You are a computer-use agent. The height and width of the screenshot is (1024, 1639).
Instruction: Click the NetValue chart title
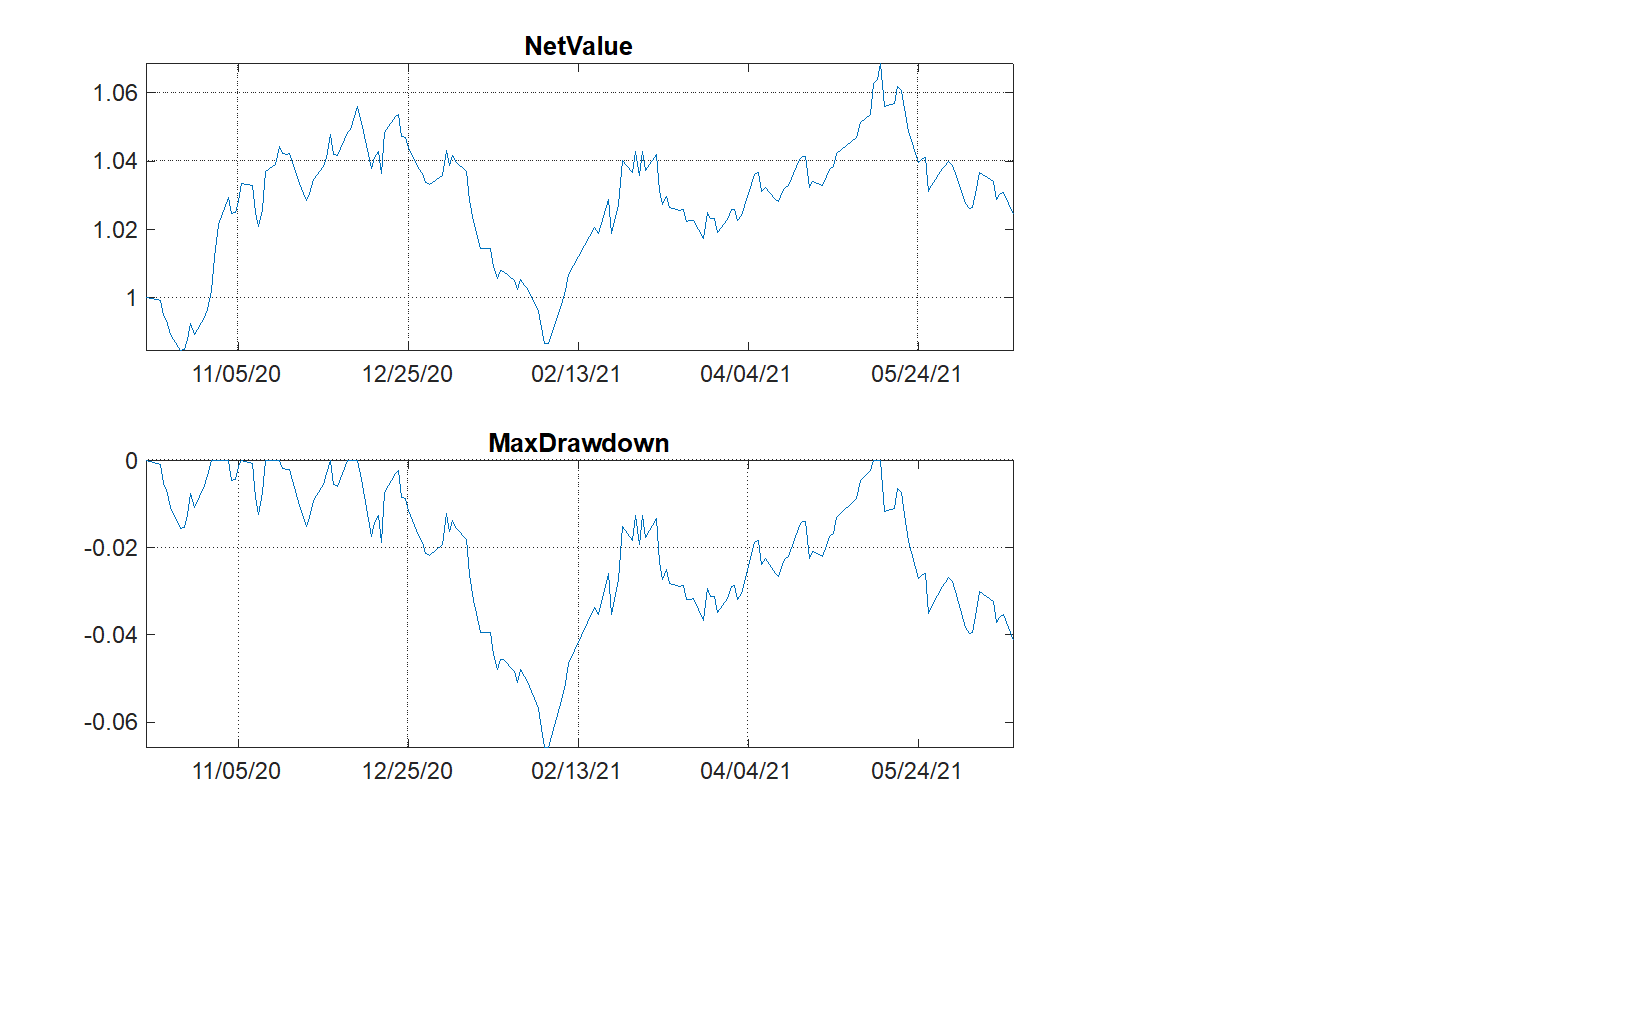[578, 46]
